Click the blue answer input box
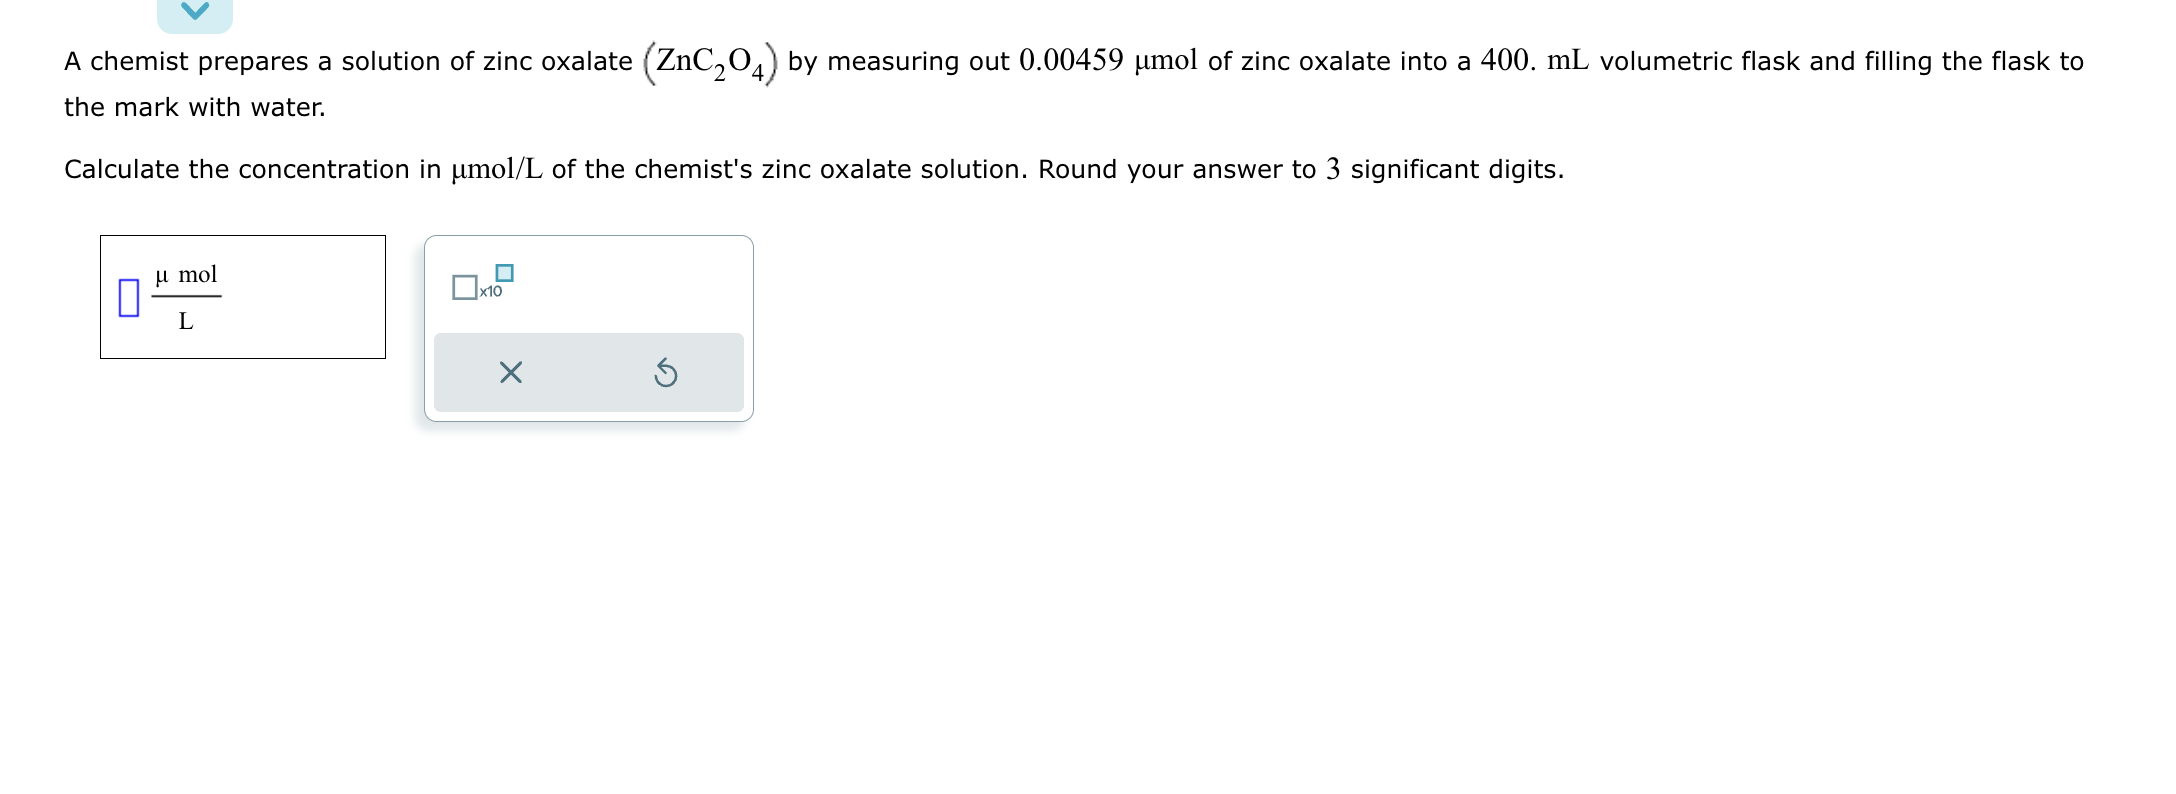2176x794 pixels. 128,297
